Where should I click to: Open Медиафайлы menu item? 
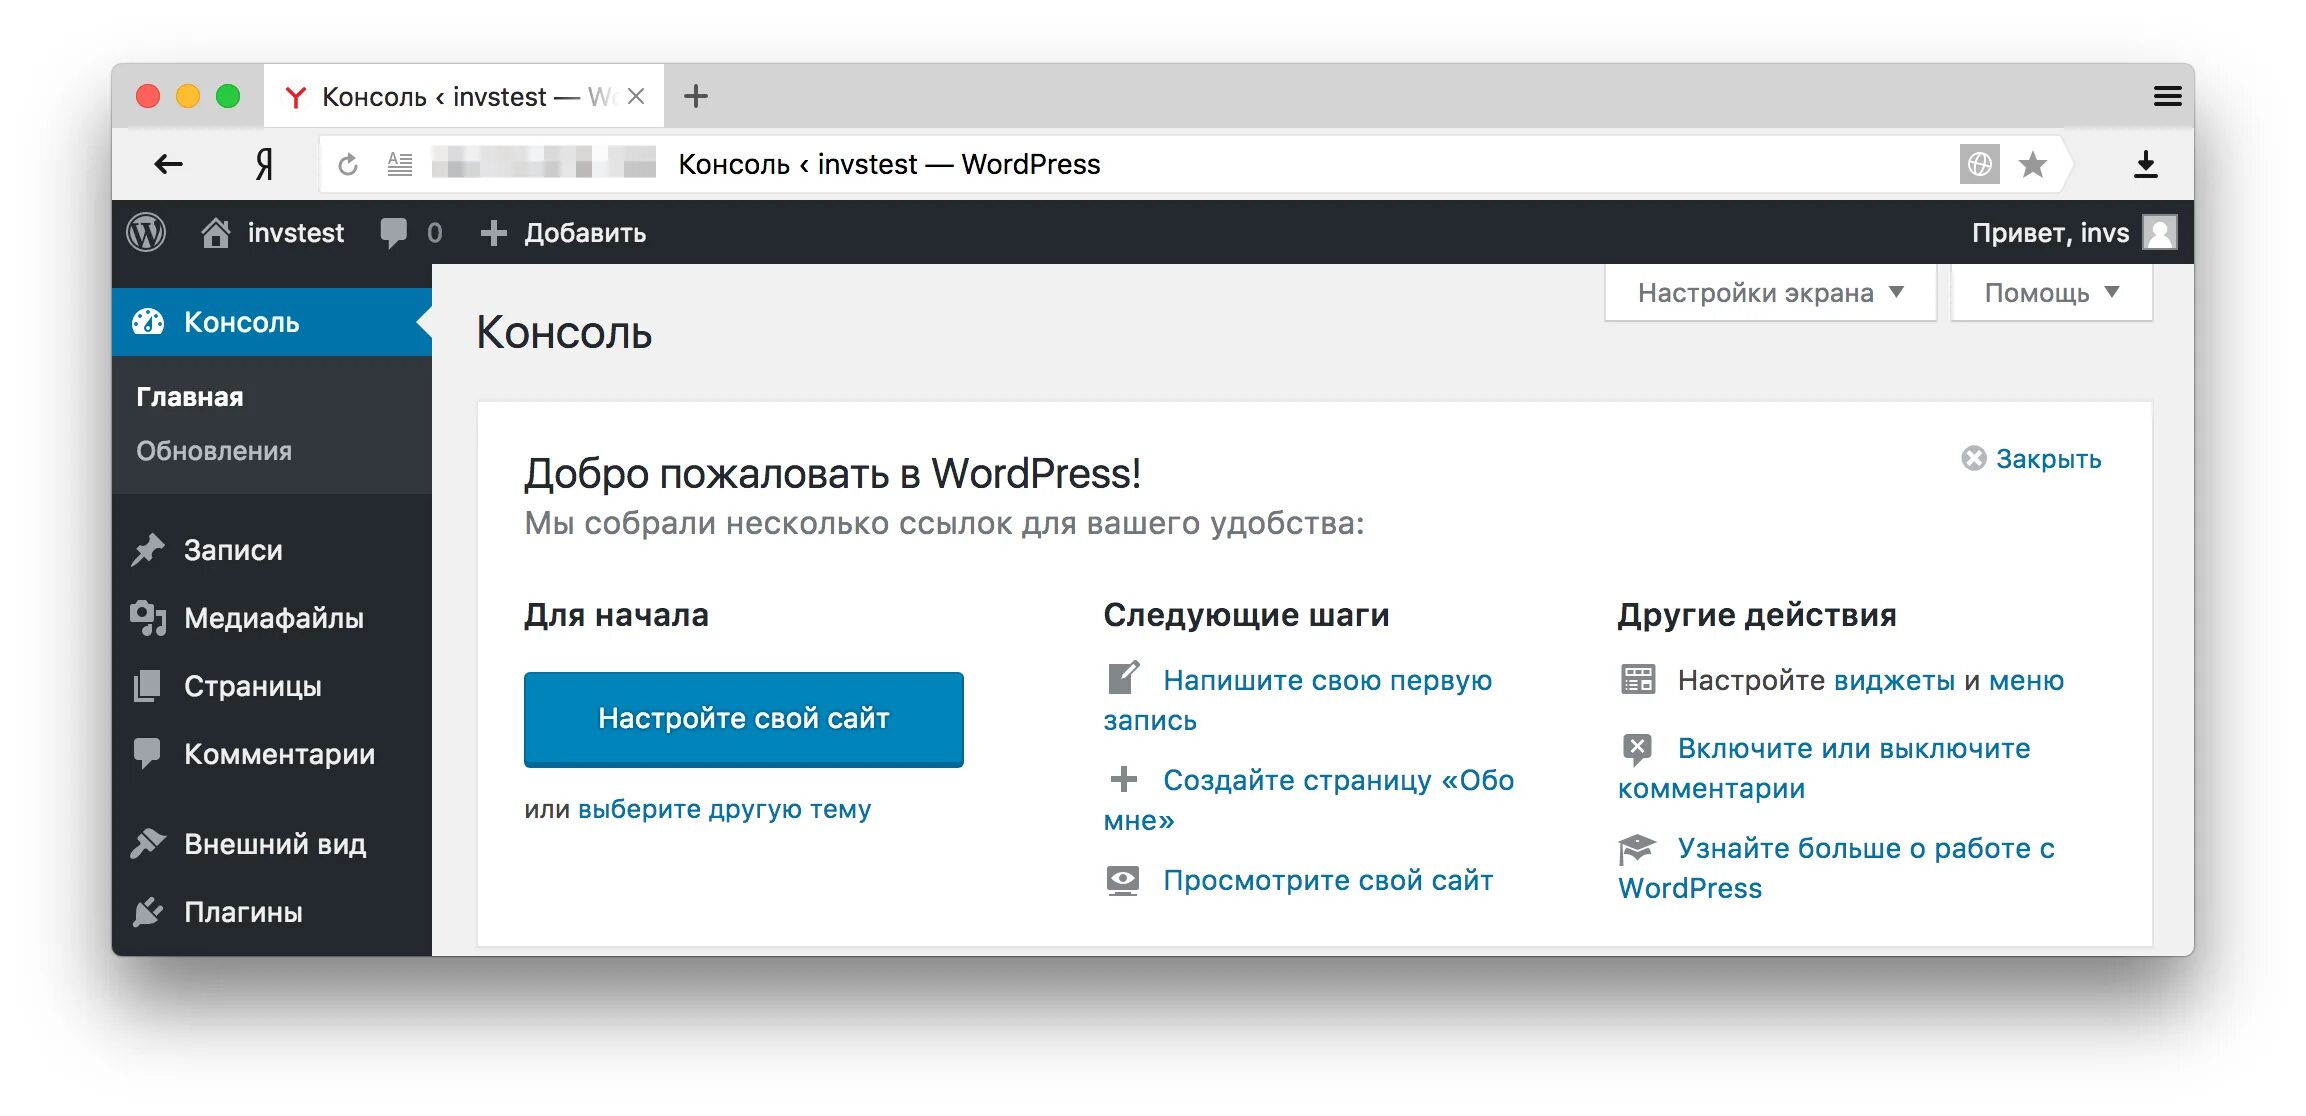[x=272, y=618]
